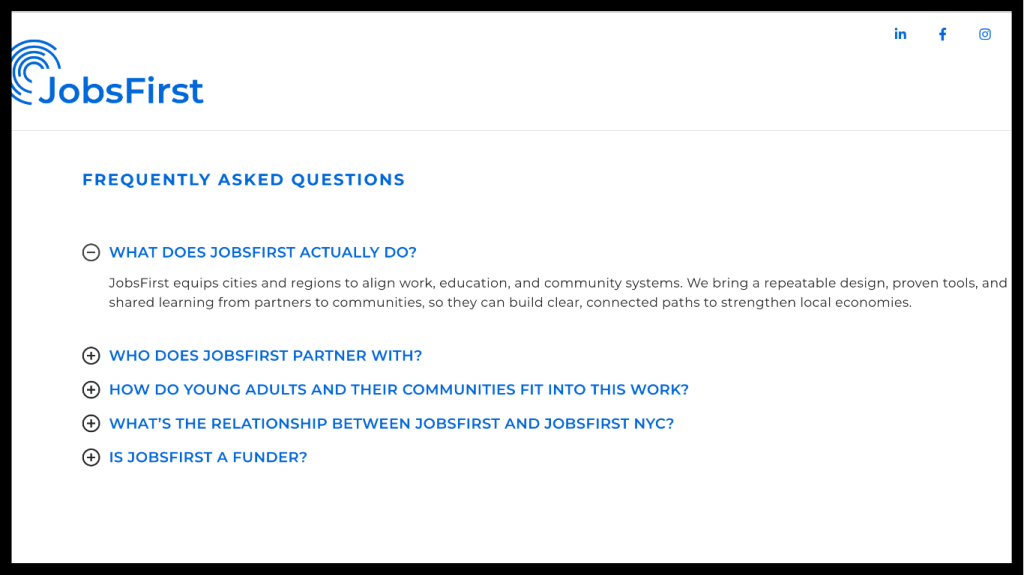Image resolution: width=1024 pixels, height=575 pixels.
Task: Open the LinkedIn social icon
Action: 900,34
